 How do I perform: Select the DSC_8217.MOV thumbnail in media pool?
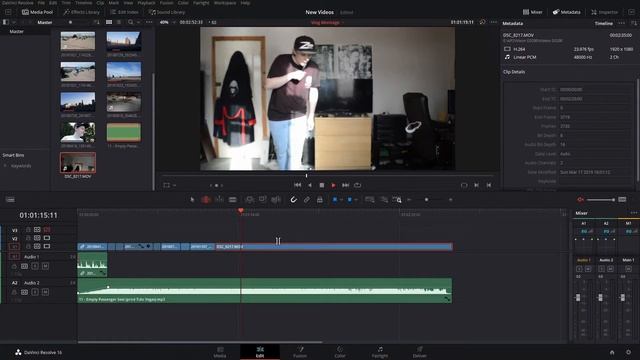(x=78, y=163)
